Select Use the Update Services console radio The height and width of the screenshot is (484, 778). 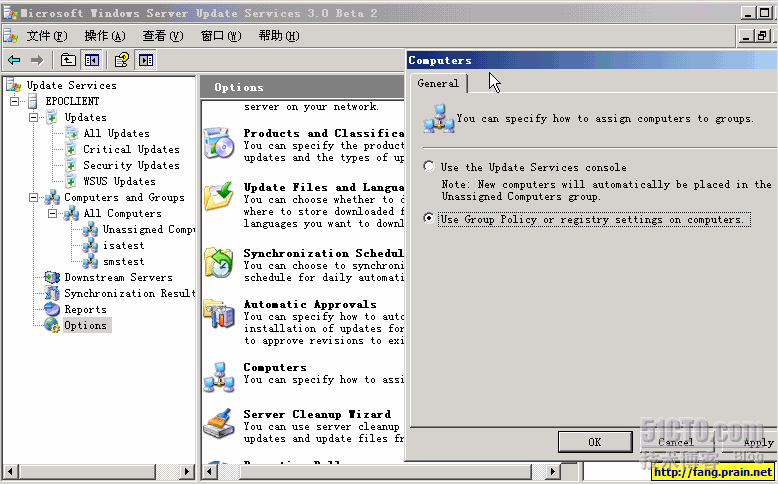click(x=429, y=166)
